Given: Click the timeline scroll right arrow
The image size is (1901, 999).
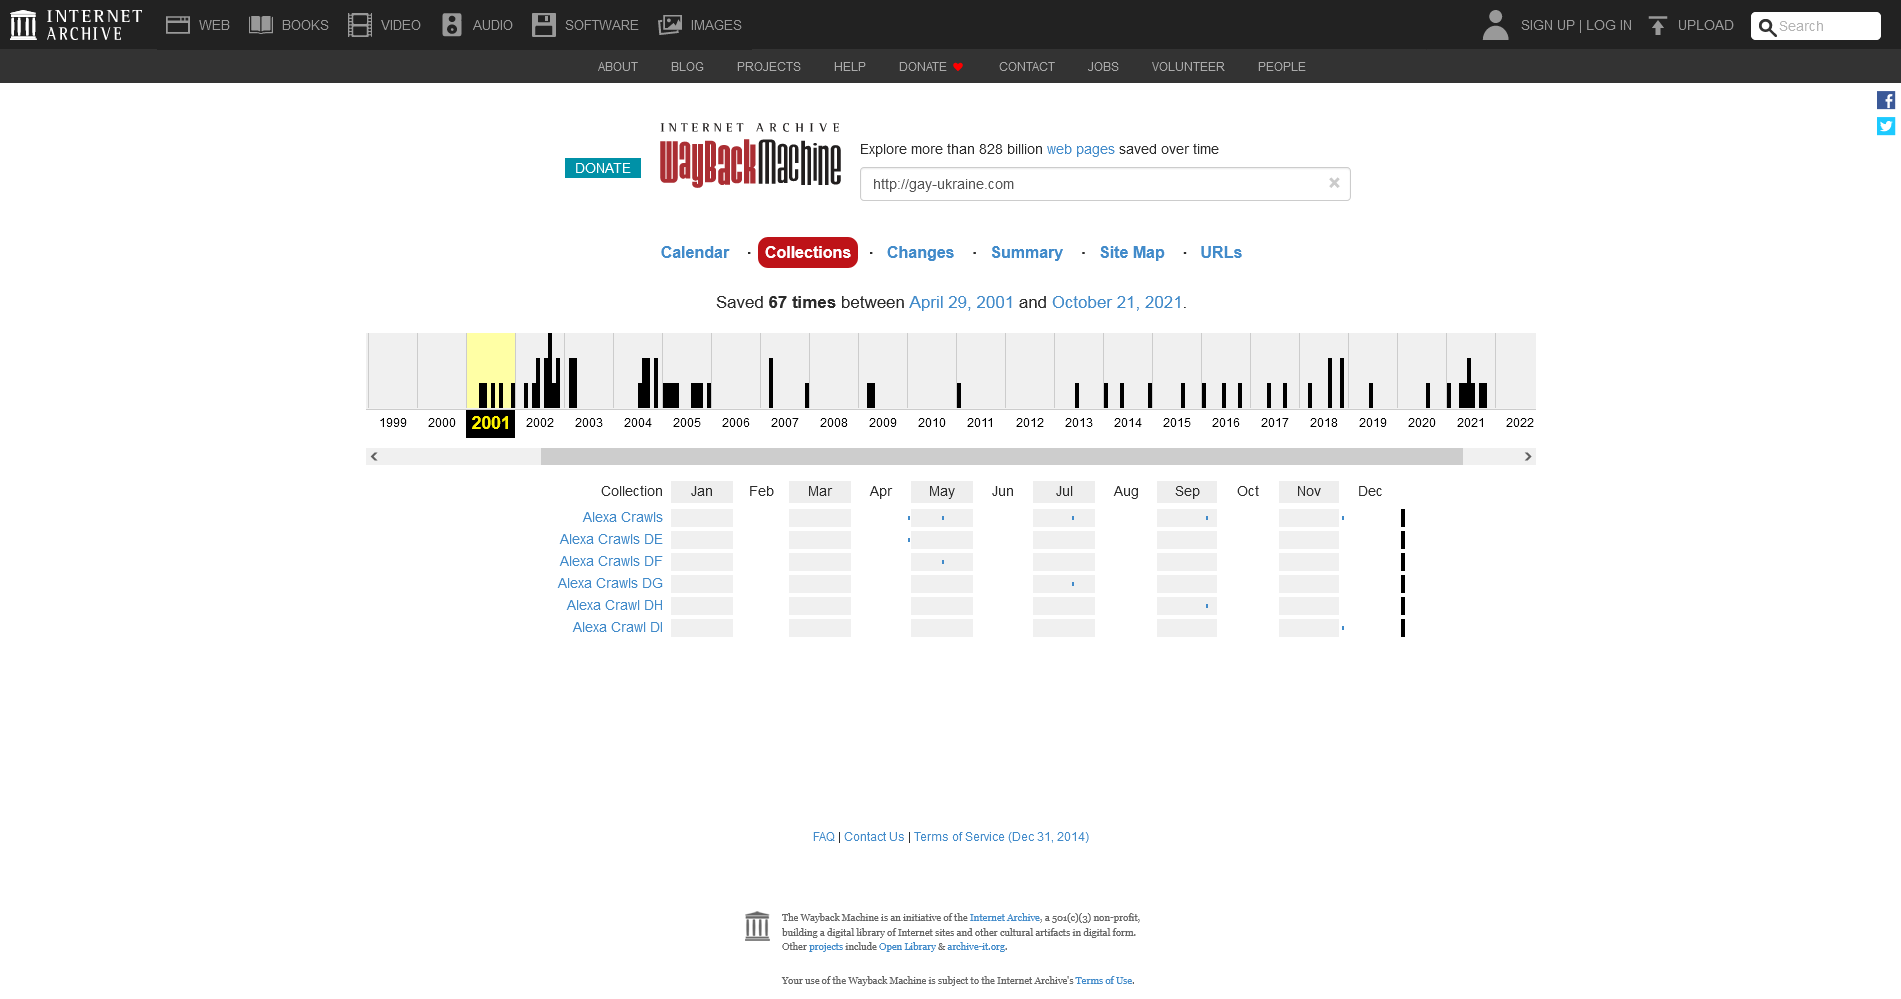Looking at the screenshot, I should [1528, 457].
